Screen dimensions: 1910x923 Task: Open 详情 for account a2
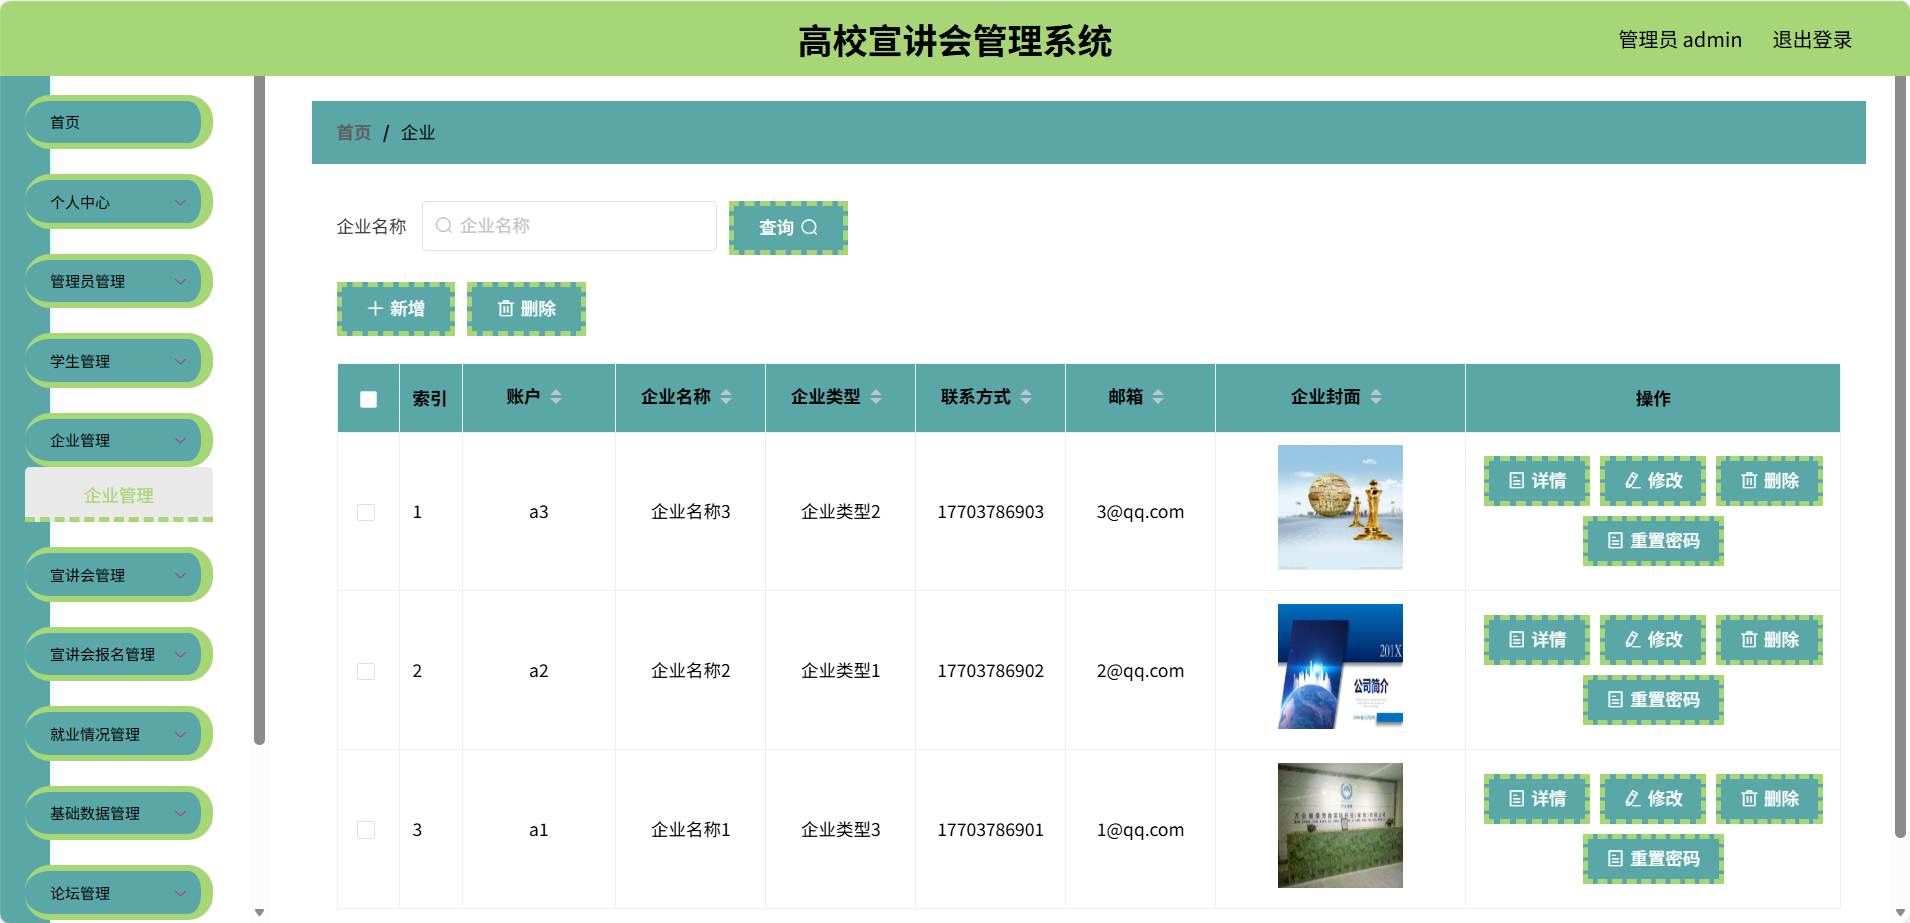pyautogui.click(x=1537, y=640)
